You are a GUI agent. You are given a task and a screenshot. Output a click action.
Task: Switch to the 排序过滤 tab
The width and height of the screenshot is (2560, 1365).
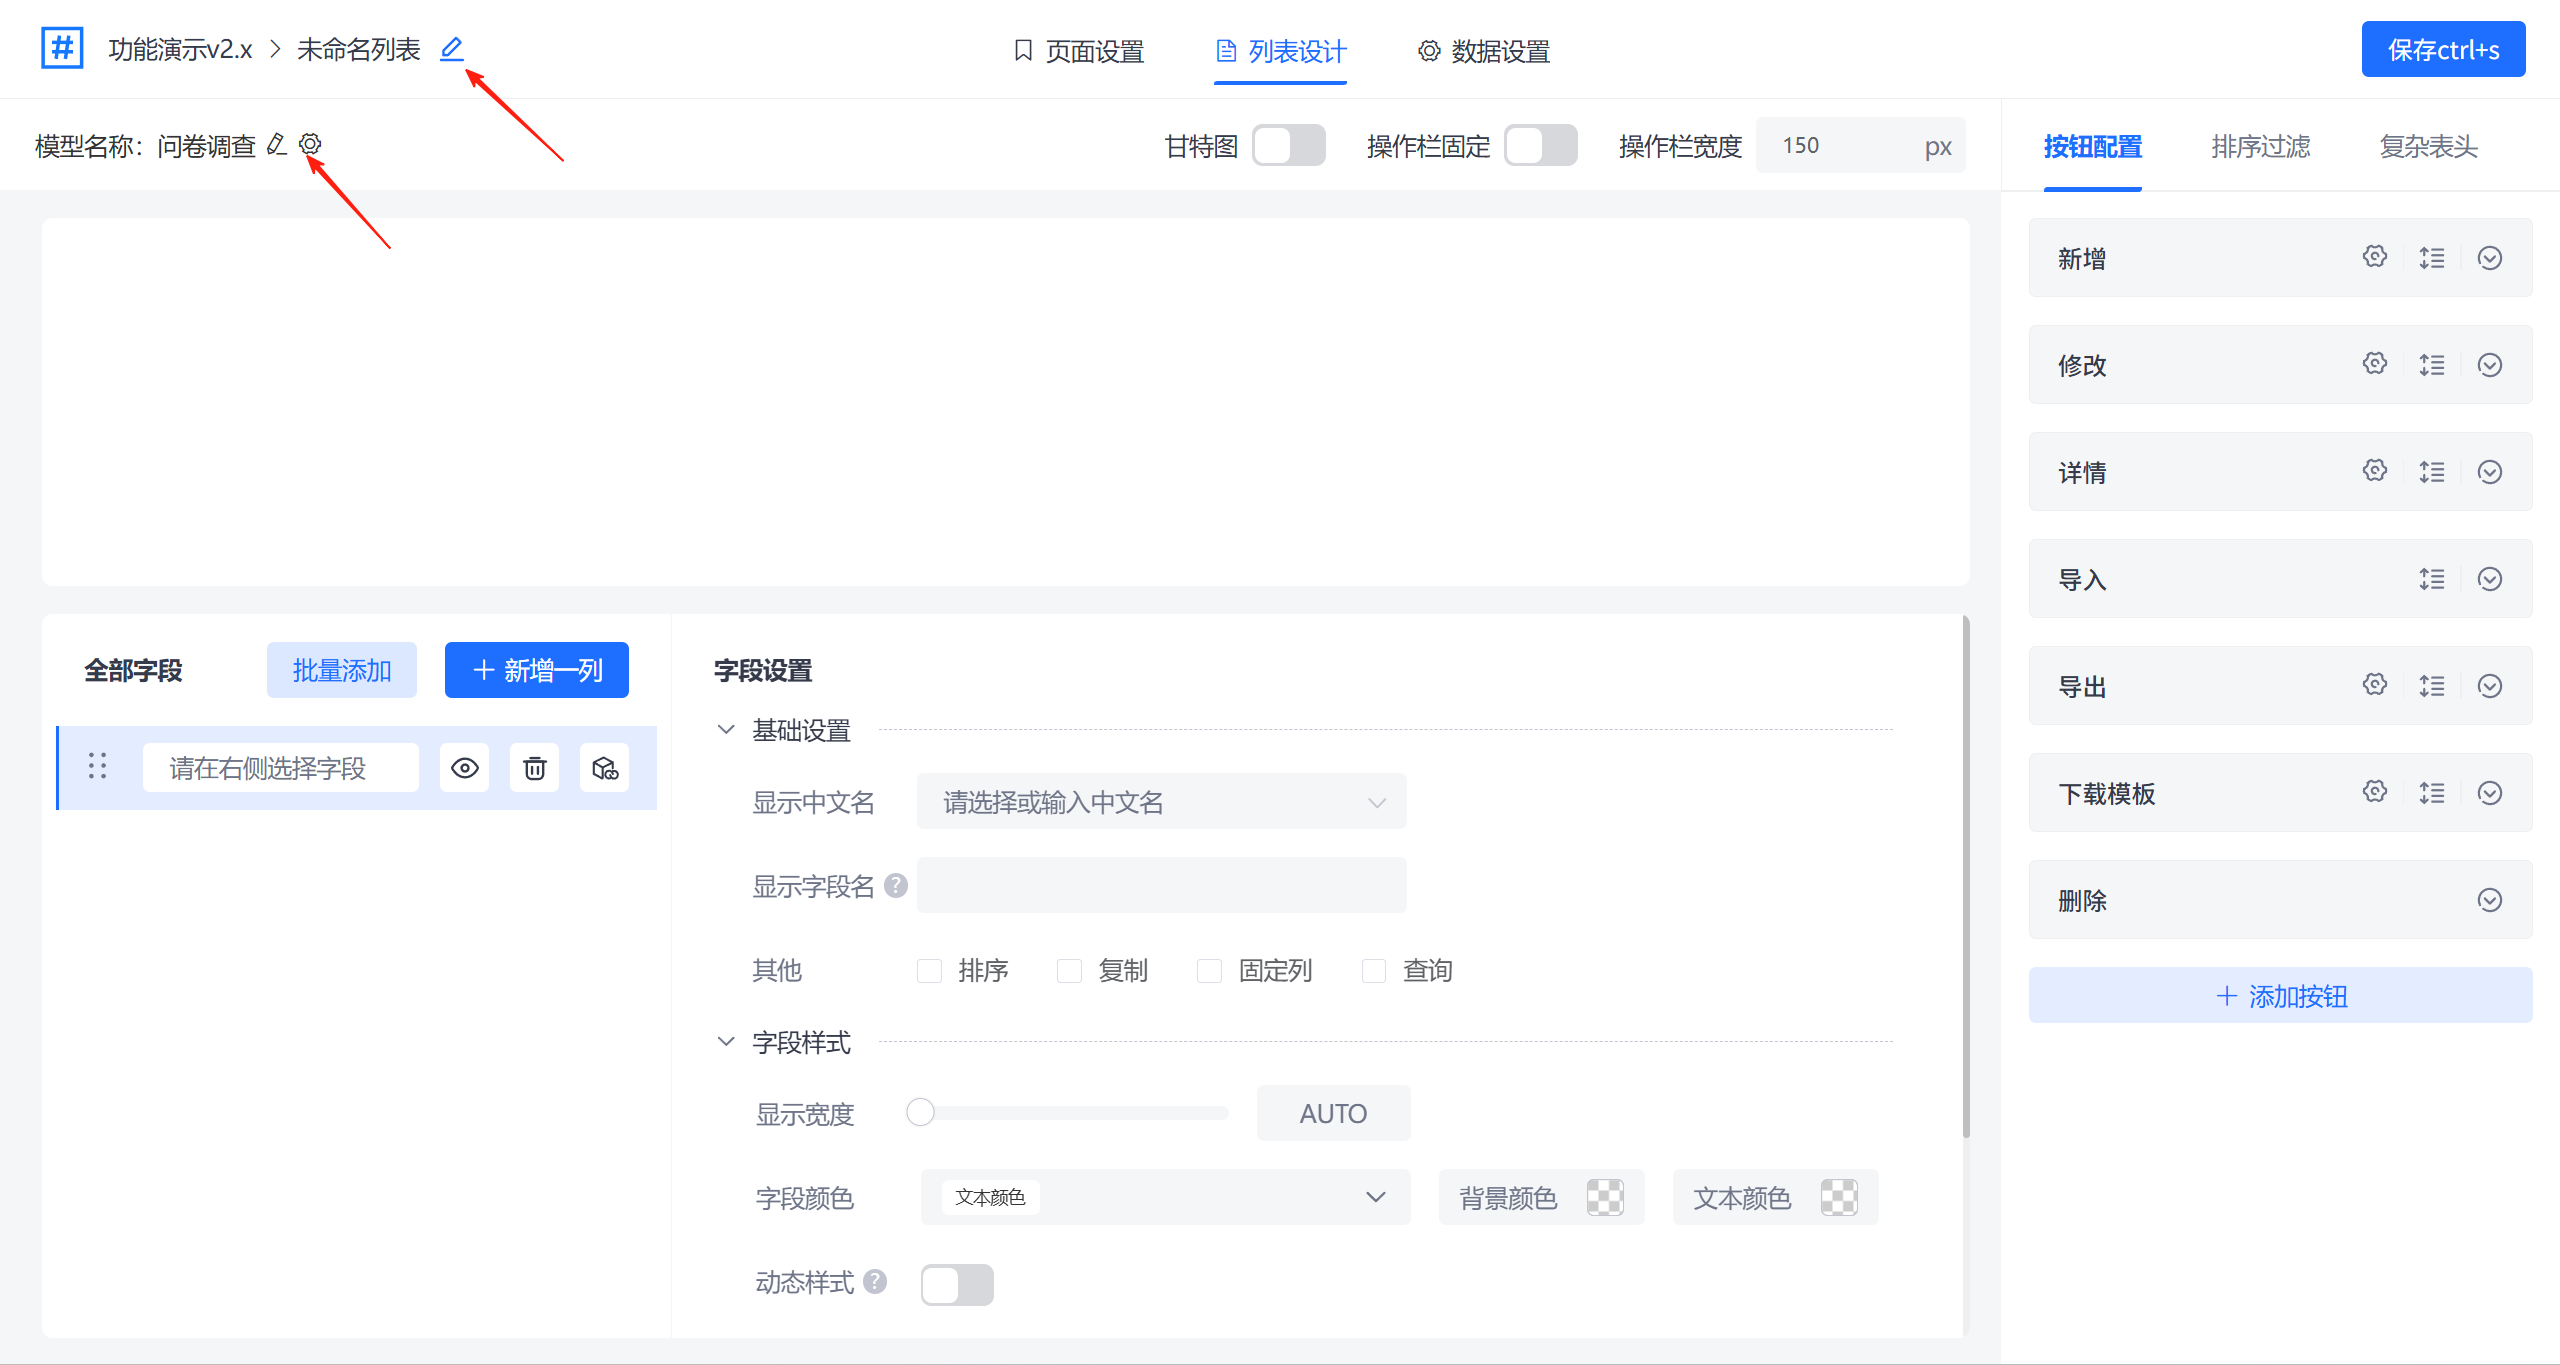(x=2260, y=146)
